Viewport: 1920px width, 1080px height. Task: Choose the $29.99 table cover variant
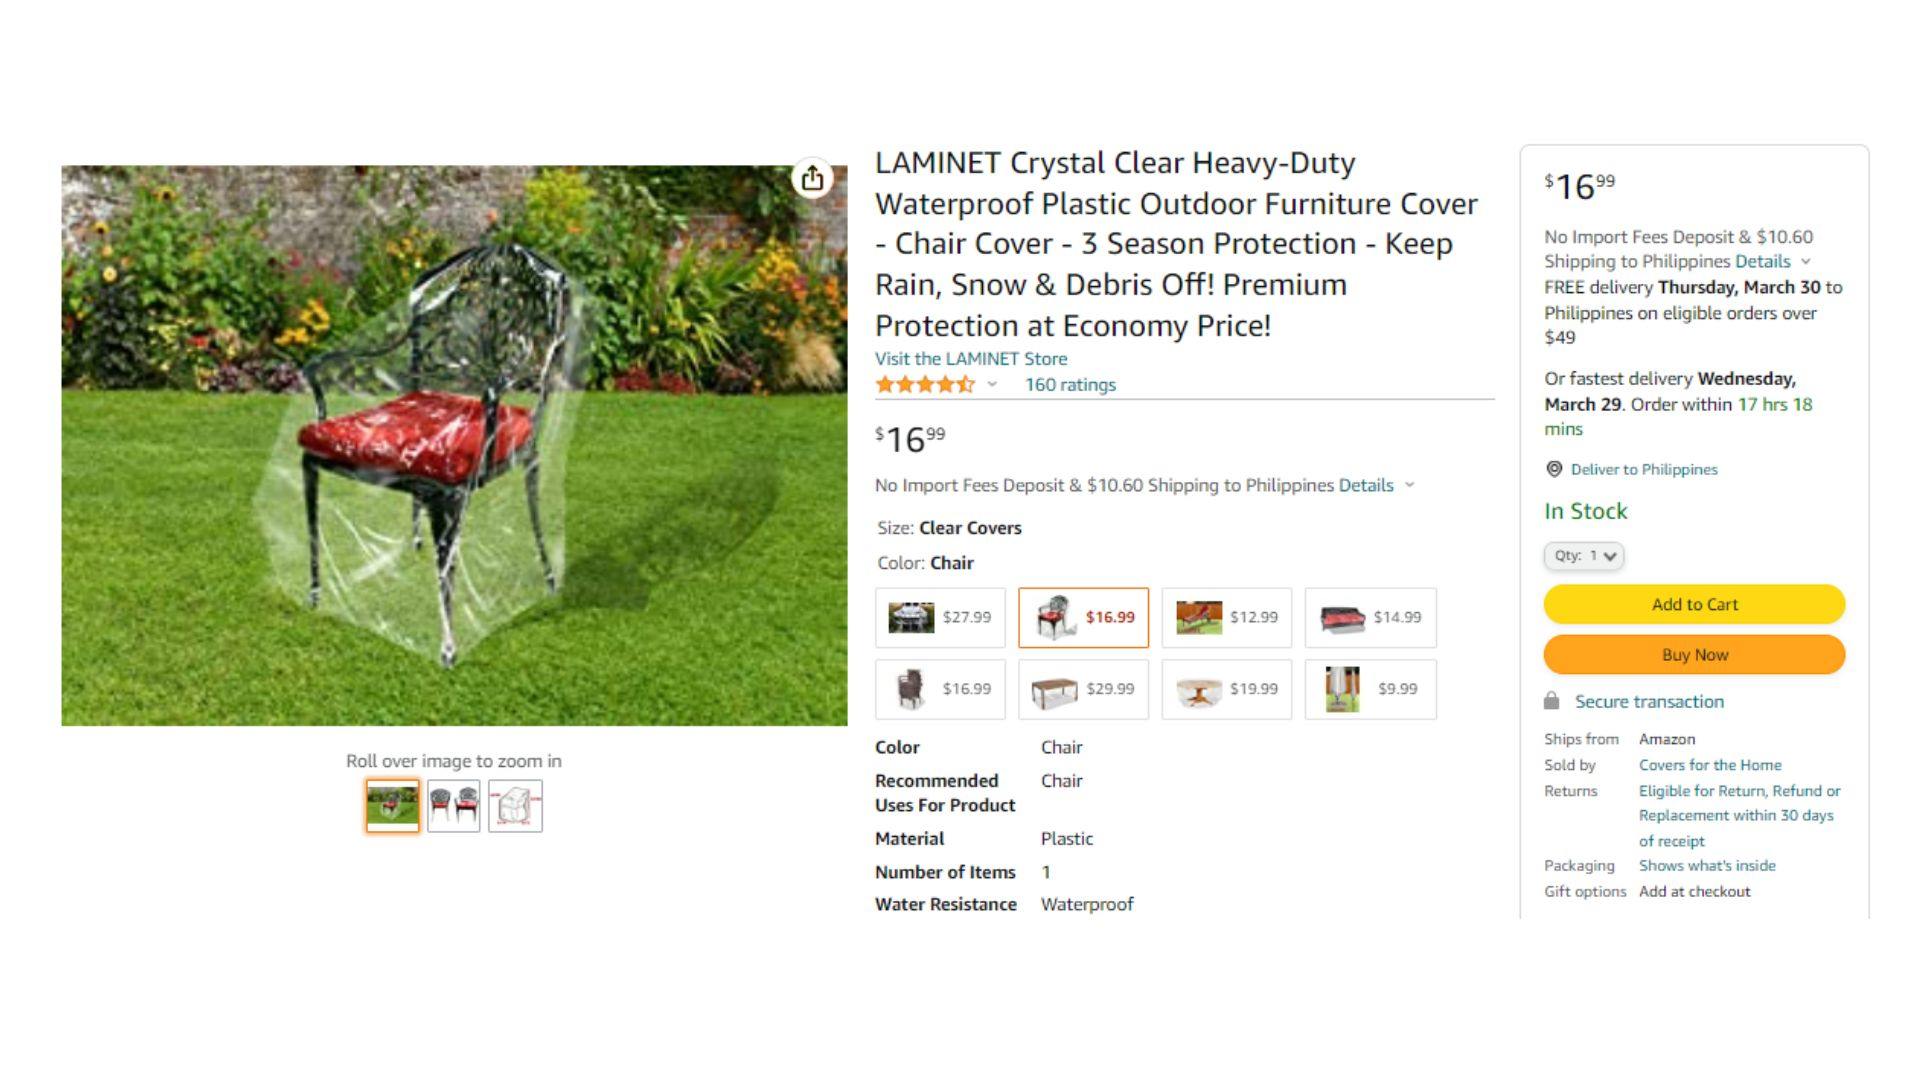click(x=1083, y=689)
